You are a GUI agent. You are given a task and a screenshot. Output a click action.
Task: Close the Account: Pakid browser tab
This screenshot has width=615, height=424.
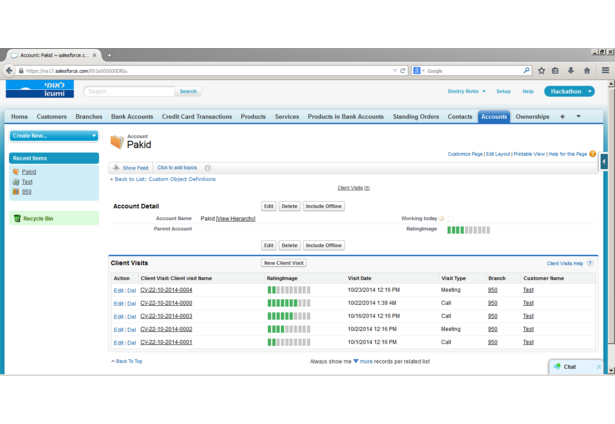pyautogui.click(x=95, y=55)
